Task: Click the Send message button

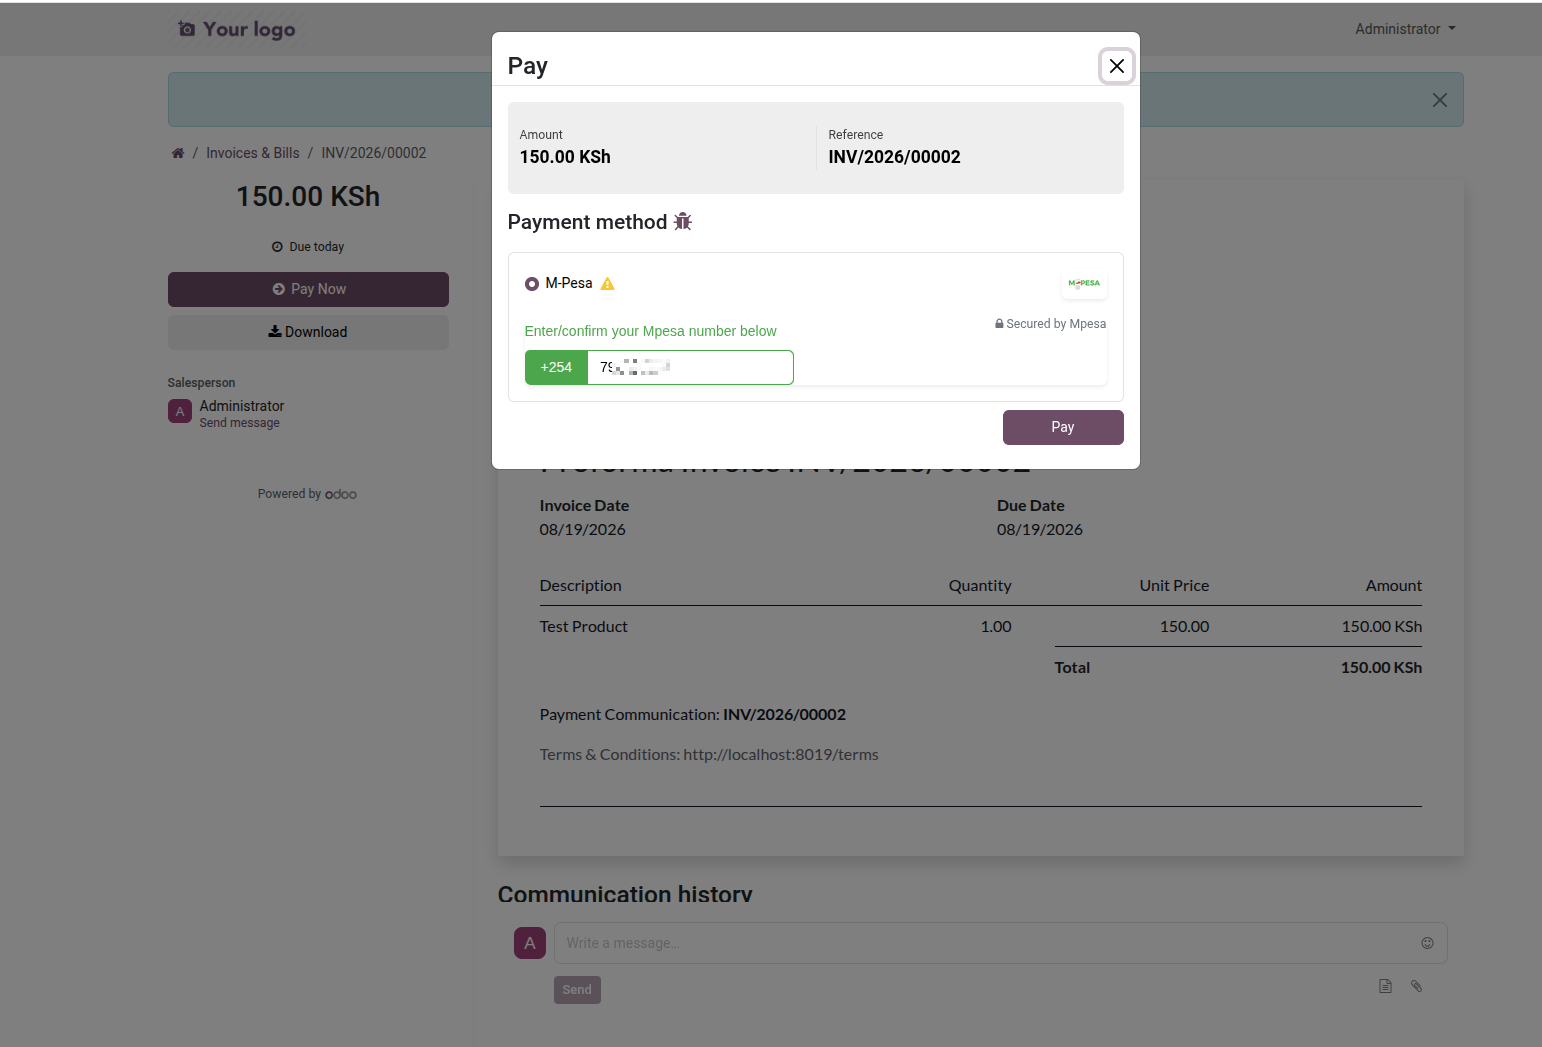Action: pos(577,990)
